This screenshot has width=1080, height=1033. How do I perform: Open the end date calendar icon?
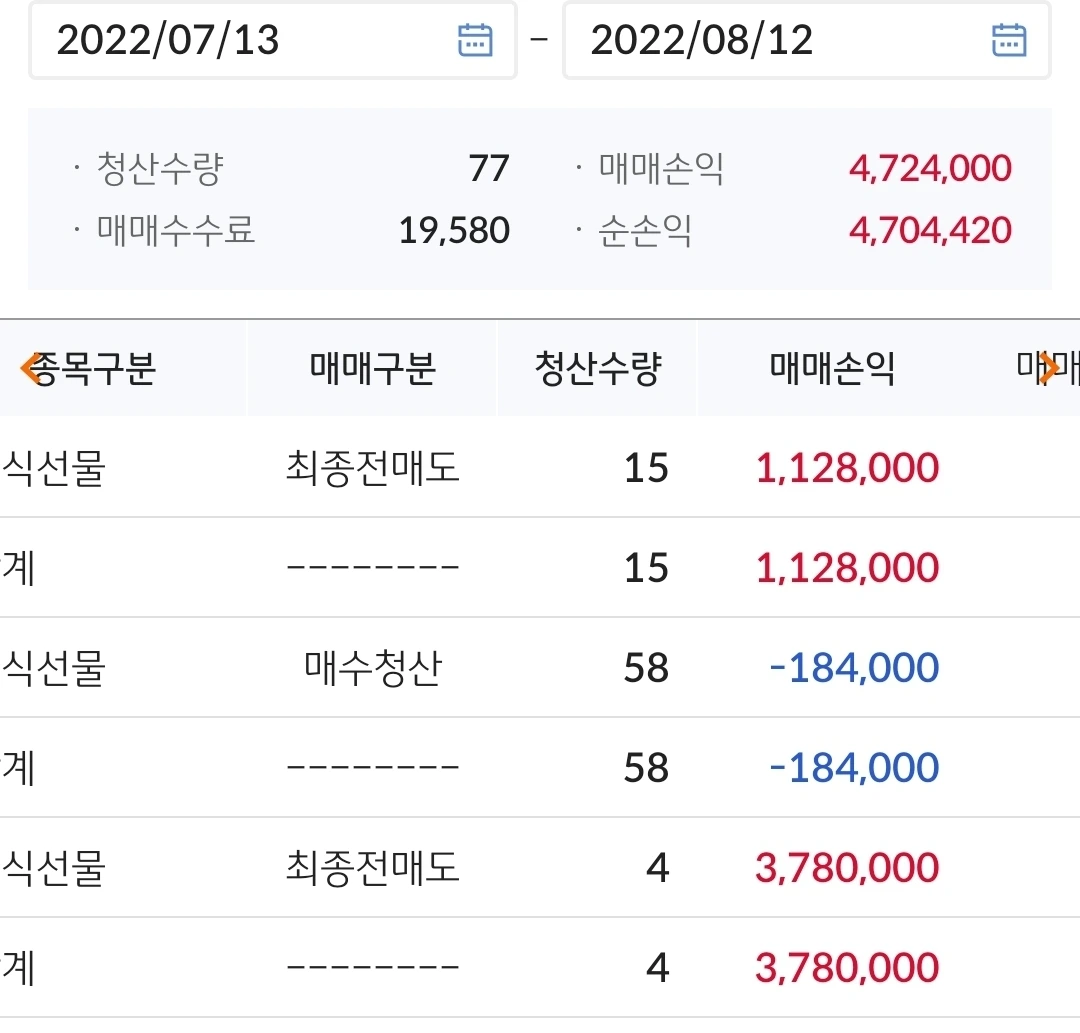pos(1009,39)
